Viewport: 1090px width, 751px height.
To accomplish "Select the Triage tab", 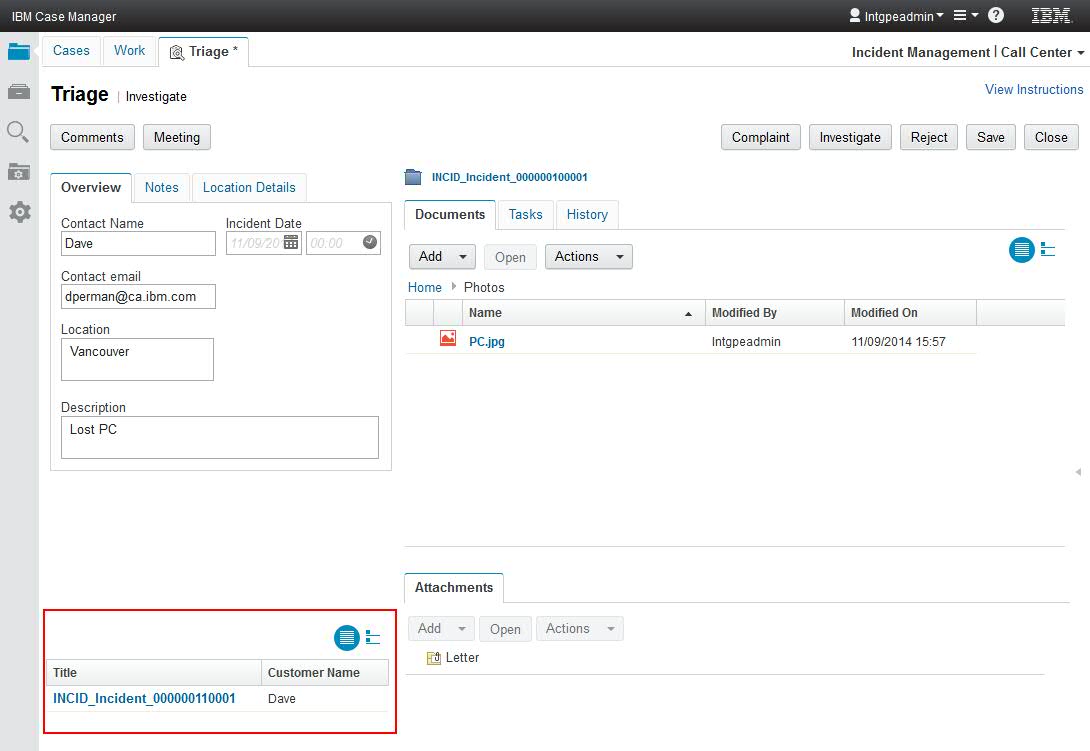I will 203,51.
